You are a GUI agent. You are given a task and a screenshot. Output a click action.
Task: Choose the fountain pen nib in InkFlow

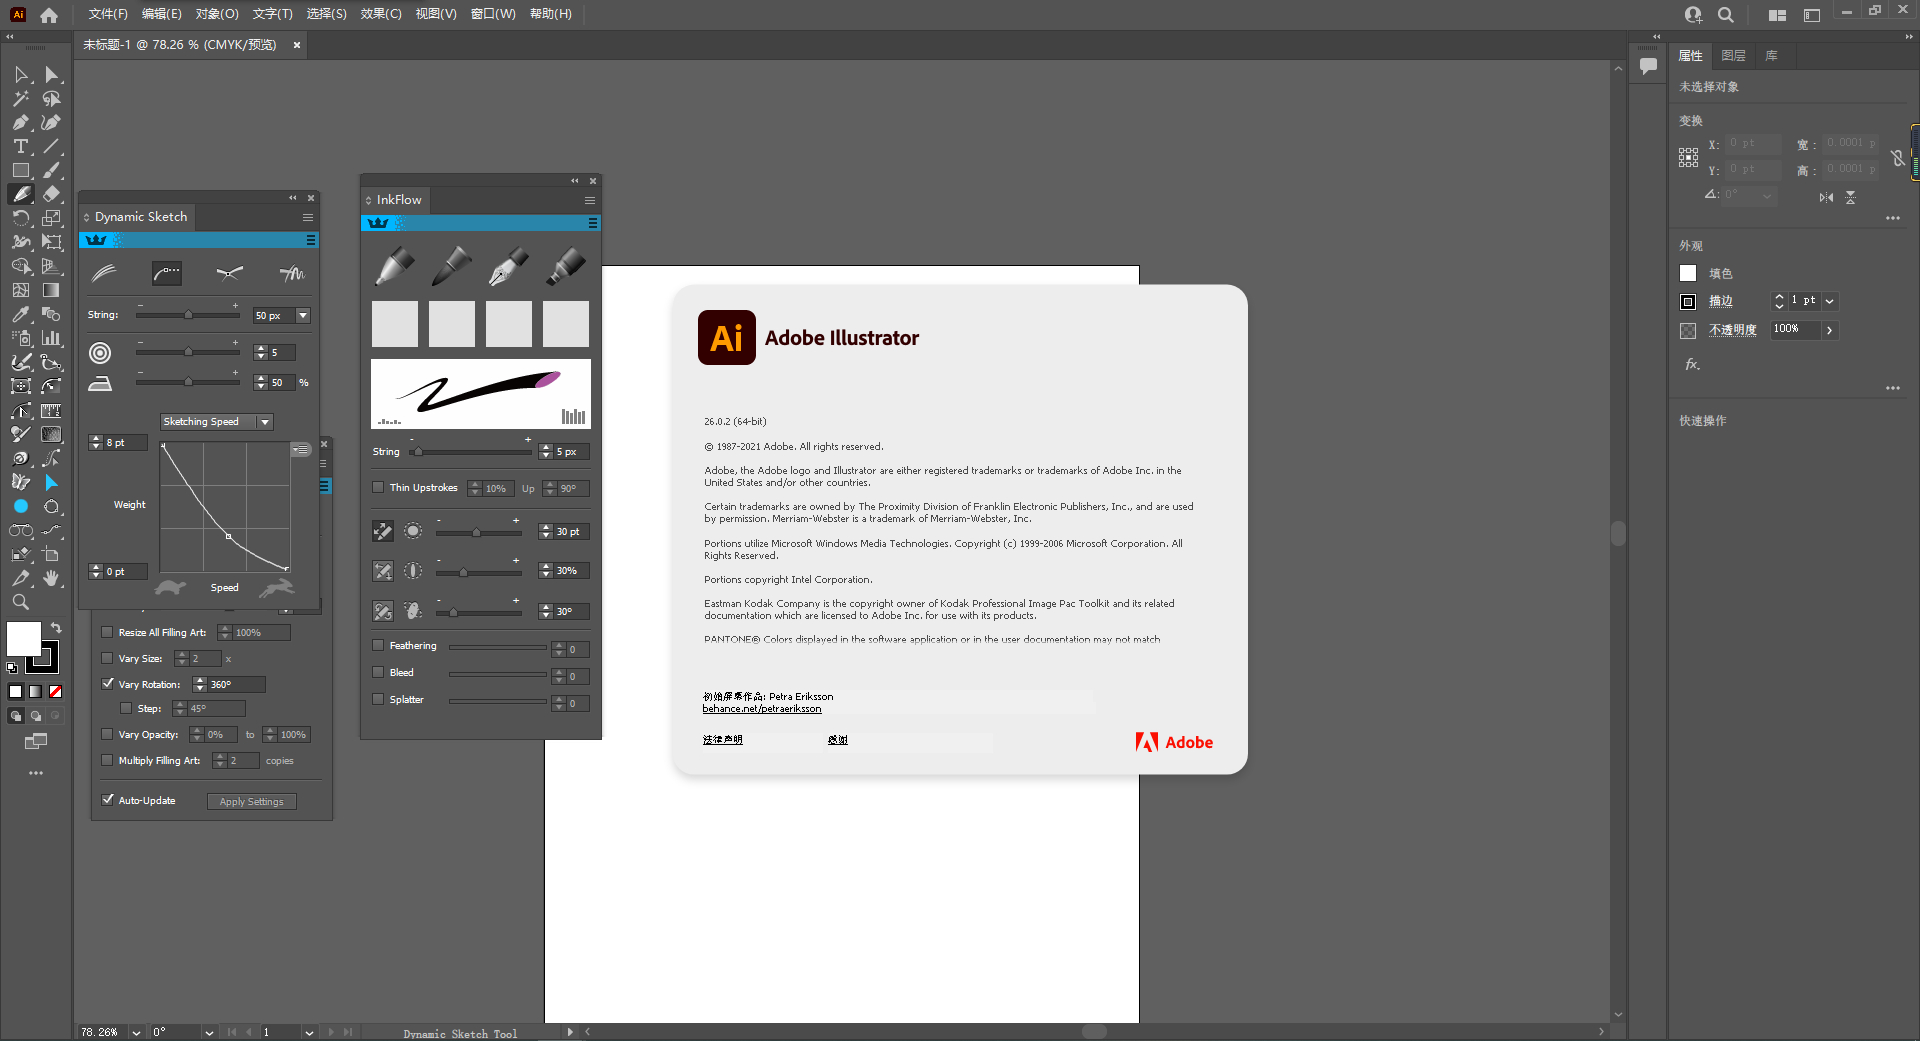pos(509,267)
